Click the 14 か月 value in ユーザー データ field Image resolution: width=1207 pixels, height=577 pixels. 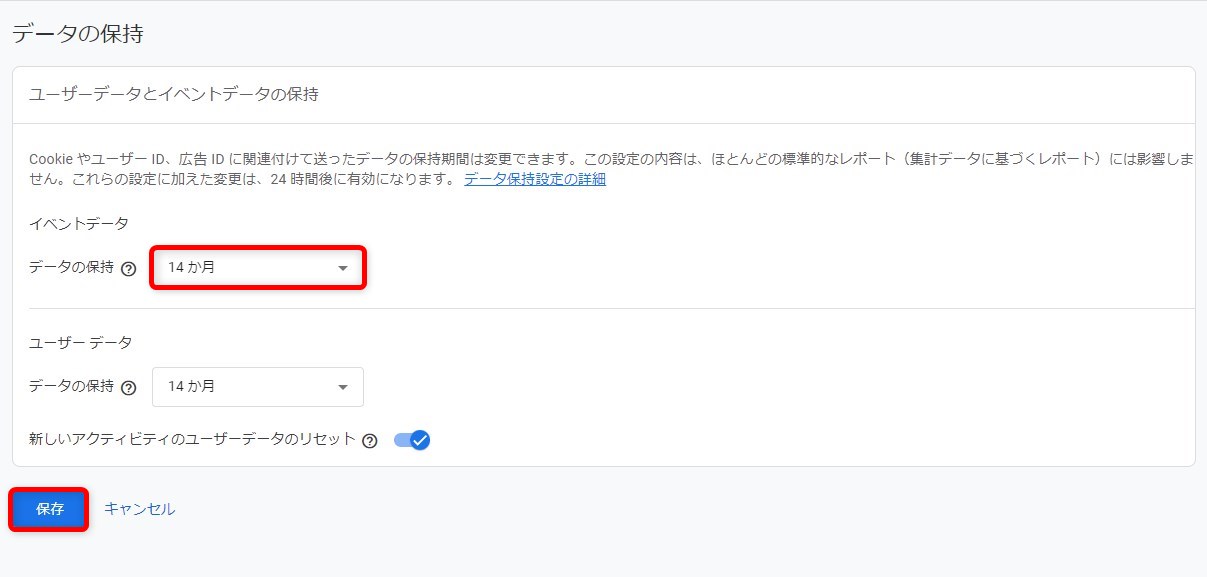tap(191, 387)
